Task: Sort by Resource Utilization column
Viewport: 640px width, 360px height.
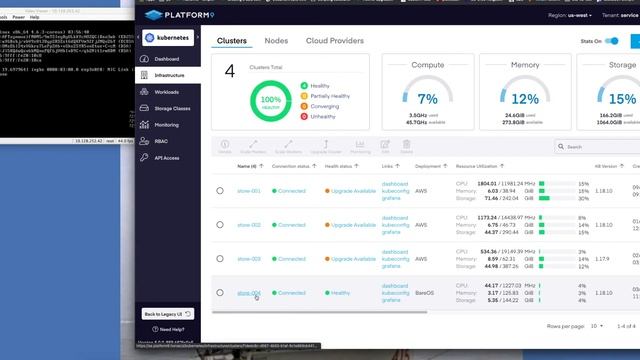Action: click(x=480, y=166)
